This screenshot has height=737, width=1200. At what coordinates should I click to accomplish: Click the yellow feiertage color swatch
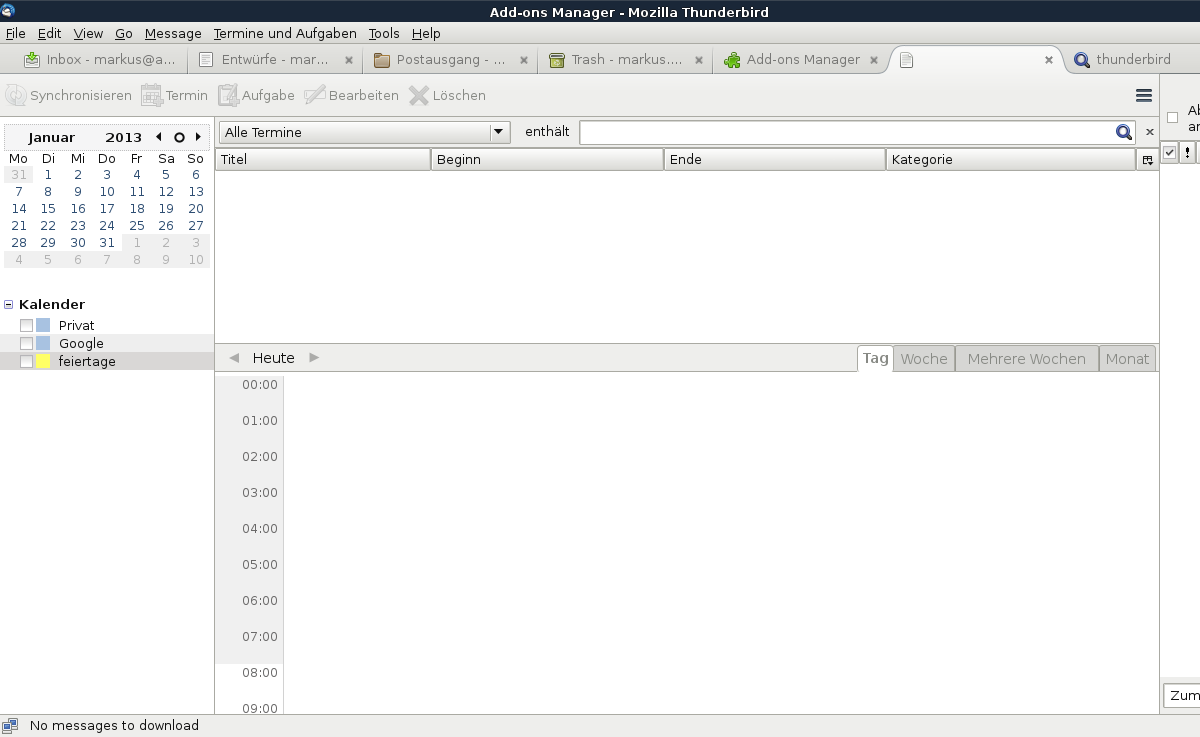(43, 361)
